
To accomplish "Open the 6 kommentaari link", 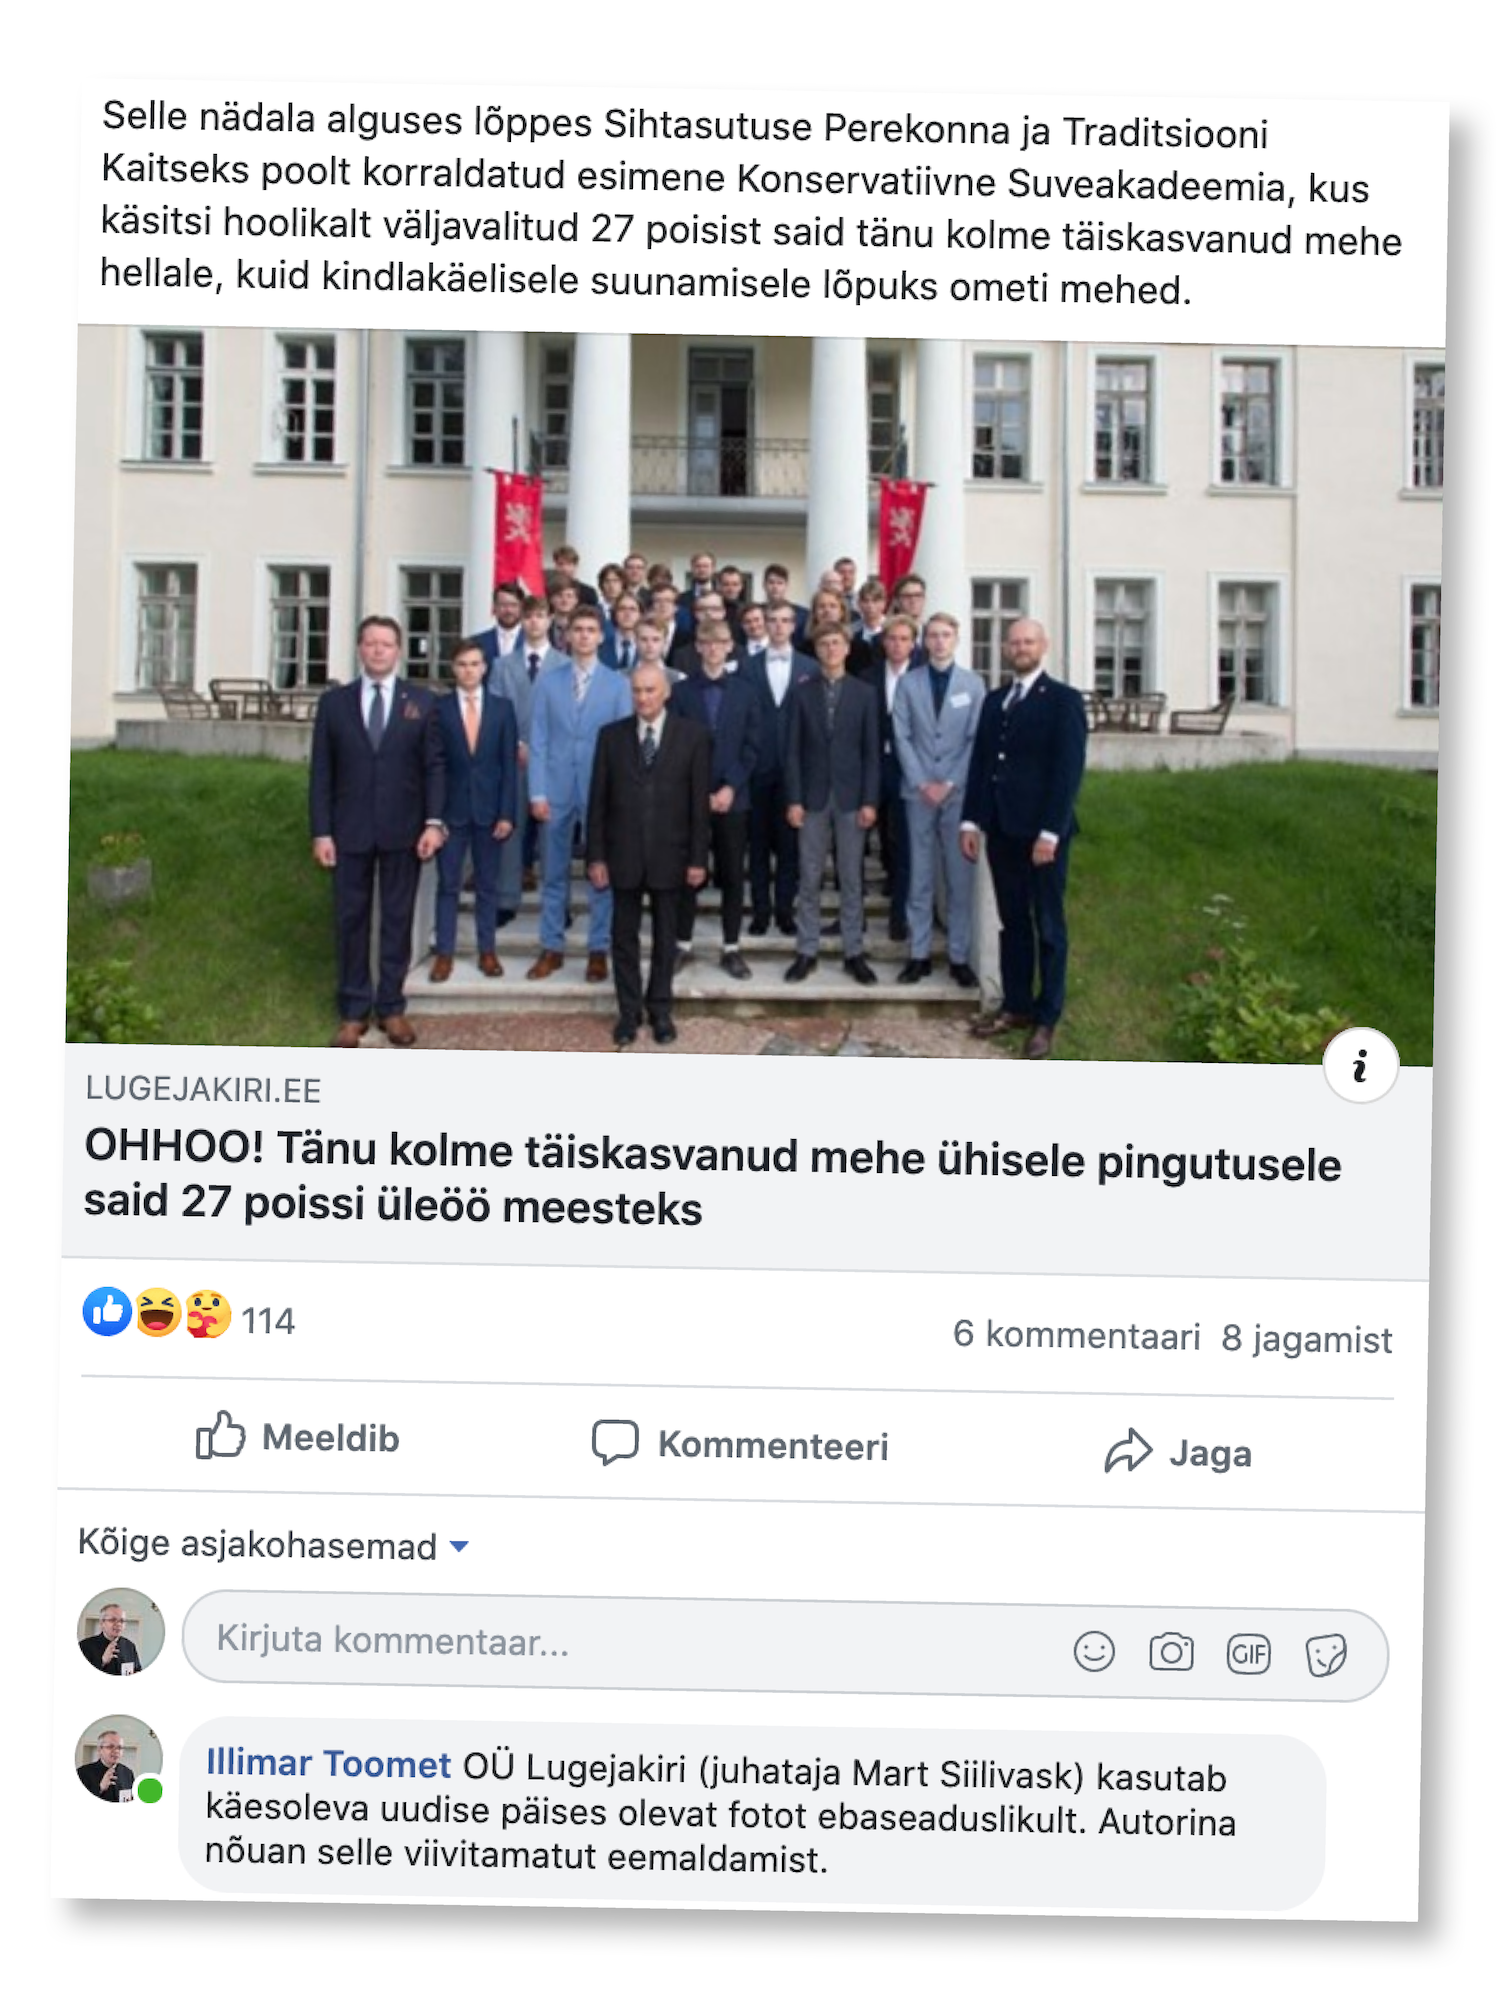I will pyautogui.click(x=1076, y=1335).
